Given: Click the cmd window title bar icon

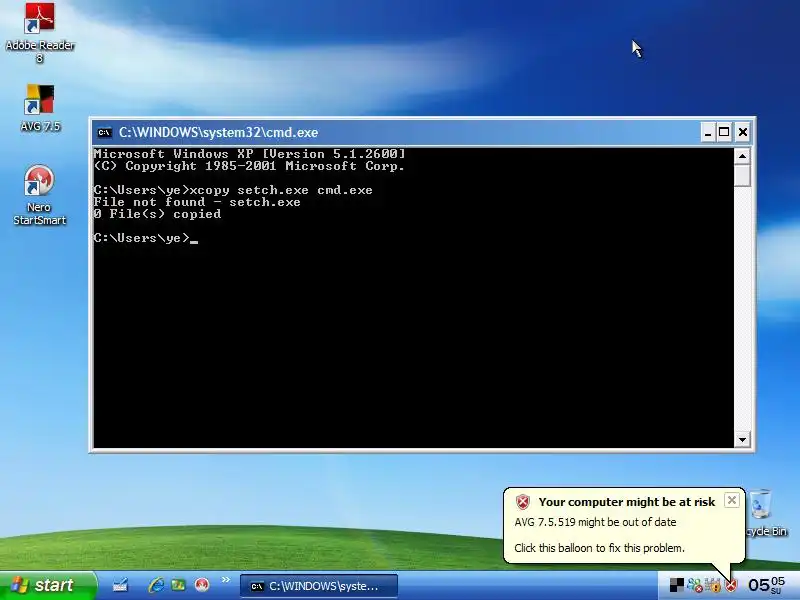Looking at the screenshot, I should click(x=105, y=133).
